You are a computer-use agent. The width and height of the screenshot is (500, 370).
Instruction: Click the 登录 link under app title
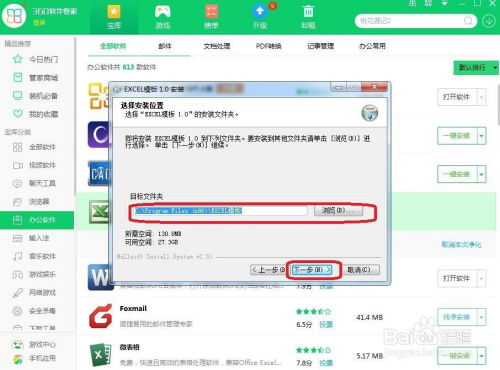point(39,23)
